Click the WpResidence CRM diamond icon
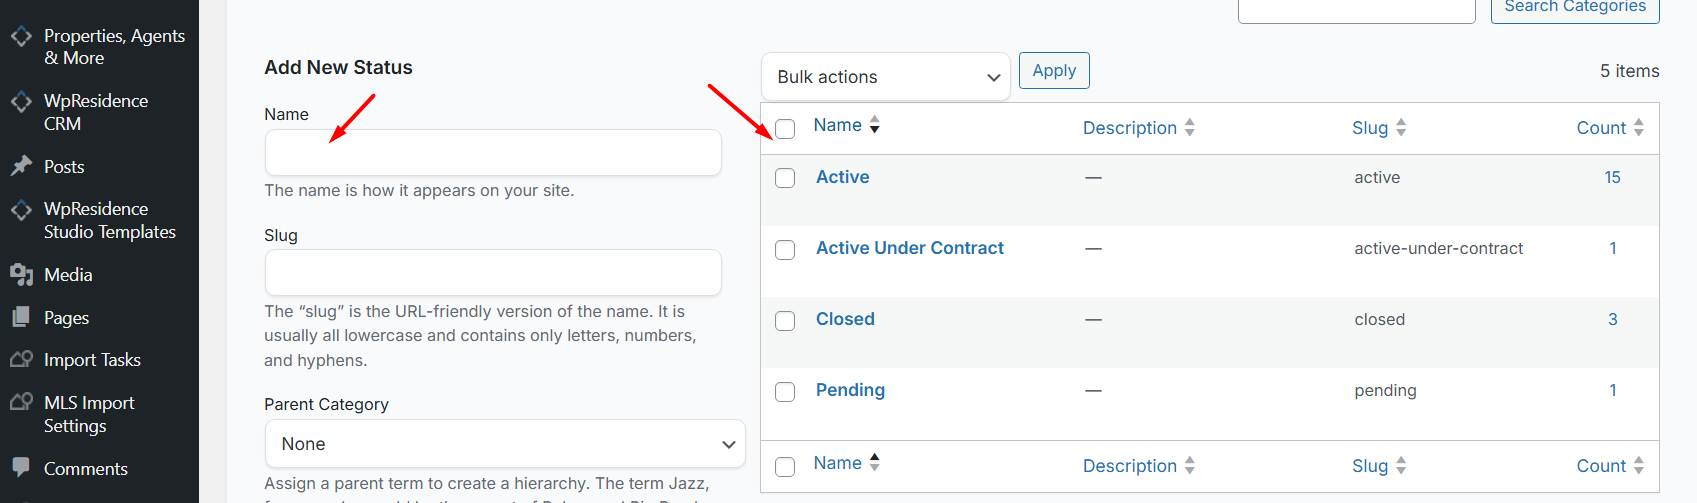The height and width of the screenshot is (503, 1697). tap(21, 101)
